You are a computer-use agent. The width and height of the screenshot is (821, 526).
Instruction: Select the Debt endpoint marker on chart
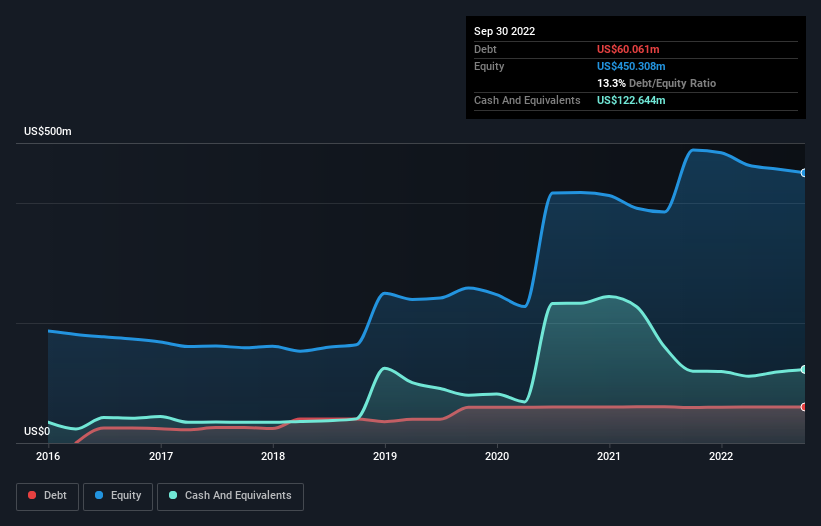pyautogui.click(x=804, y=407)
